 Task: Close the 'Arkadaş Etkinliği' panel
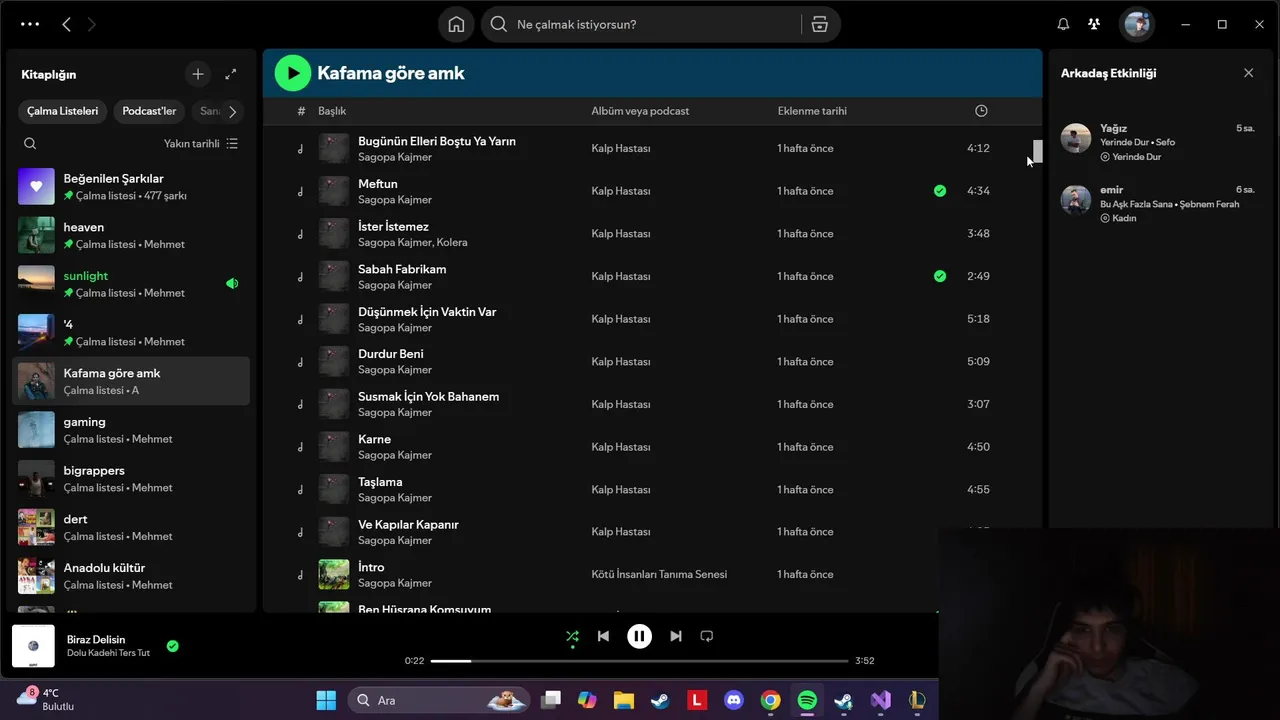point(1248,73)
